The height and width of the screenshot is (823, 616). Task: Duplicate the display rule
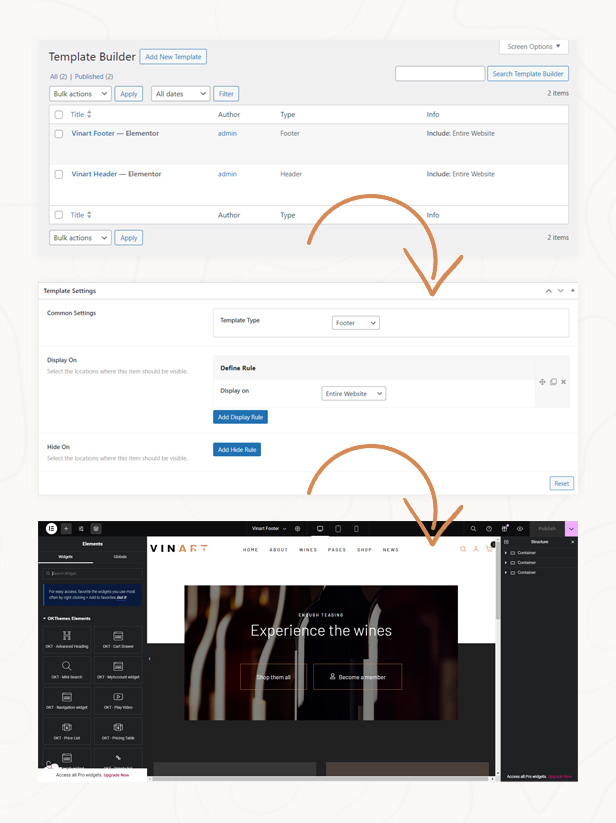553,382
